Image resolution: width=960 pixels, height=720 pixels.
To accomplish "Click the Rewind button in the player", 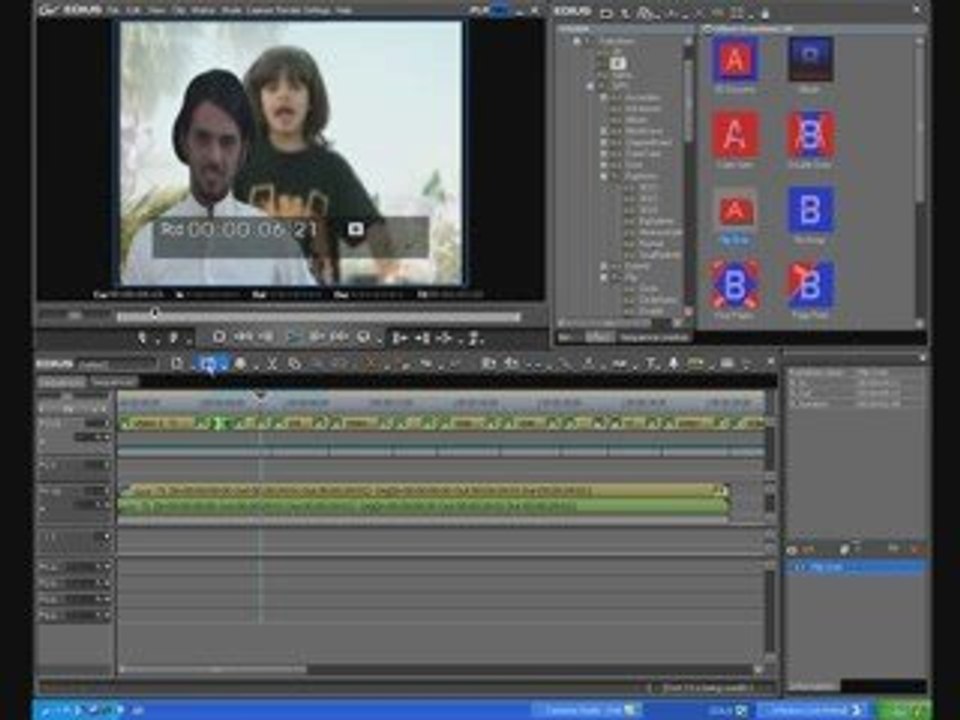I will point(243,337).
